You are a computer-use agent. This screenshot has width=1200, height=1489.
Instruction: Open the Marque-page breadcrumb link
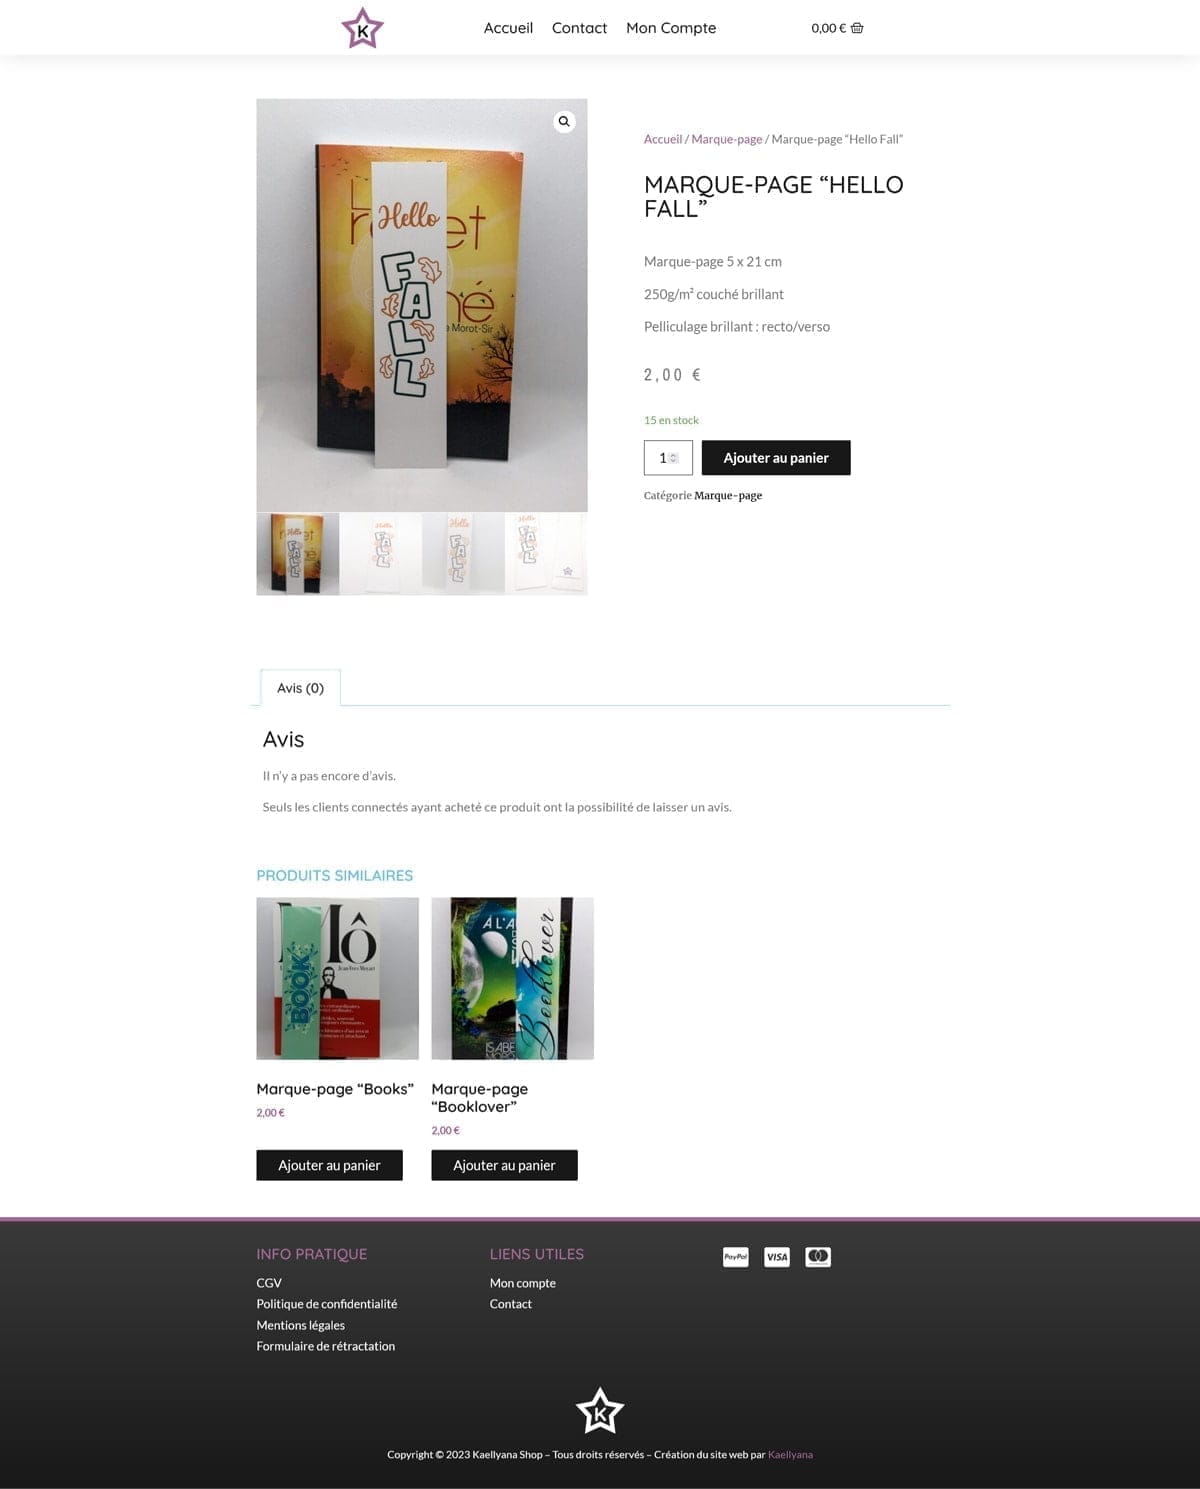[x=727, y=139]
